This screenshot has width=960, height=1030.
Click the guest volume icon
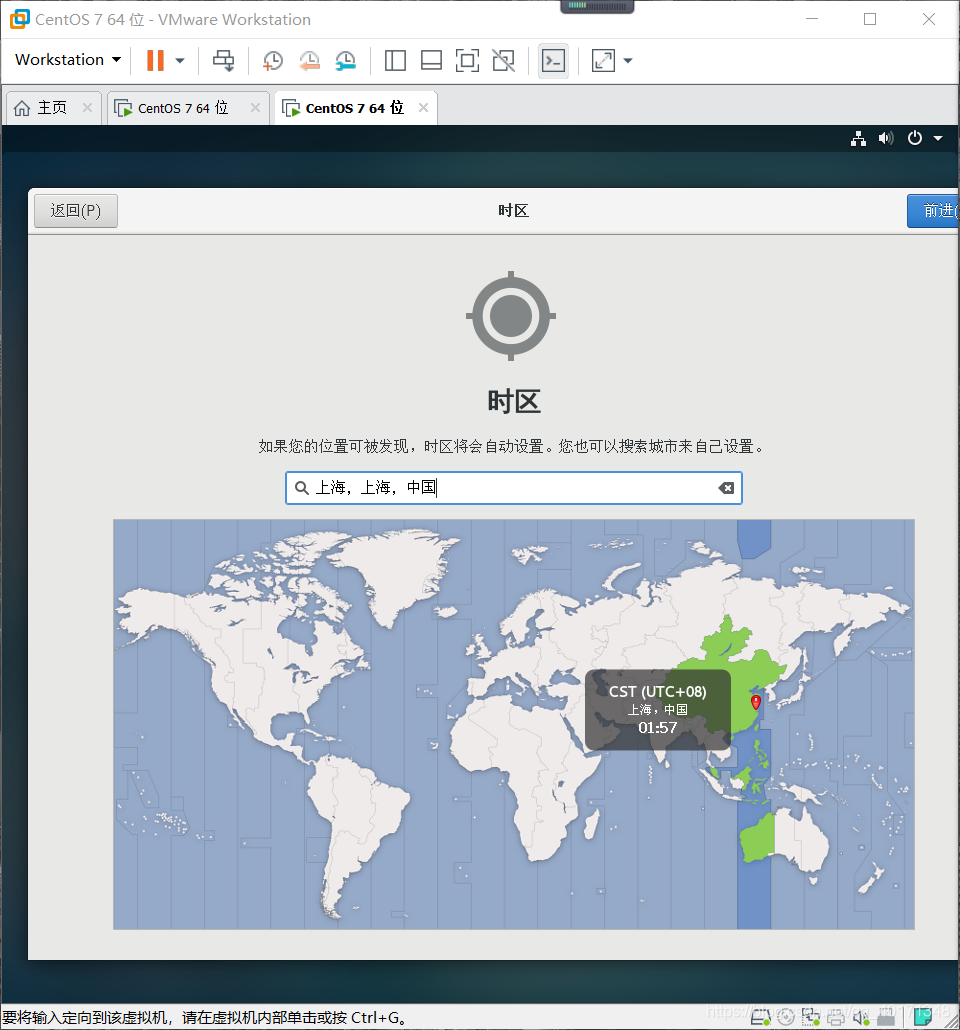886,138
